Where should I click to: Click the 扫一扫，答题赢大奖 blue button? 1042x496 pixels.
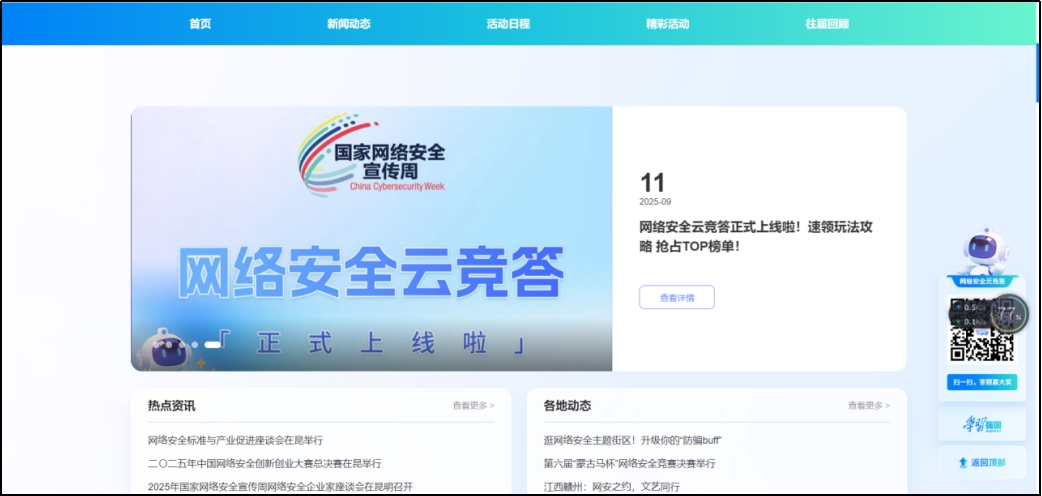[981, 382]
